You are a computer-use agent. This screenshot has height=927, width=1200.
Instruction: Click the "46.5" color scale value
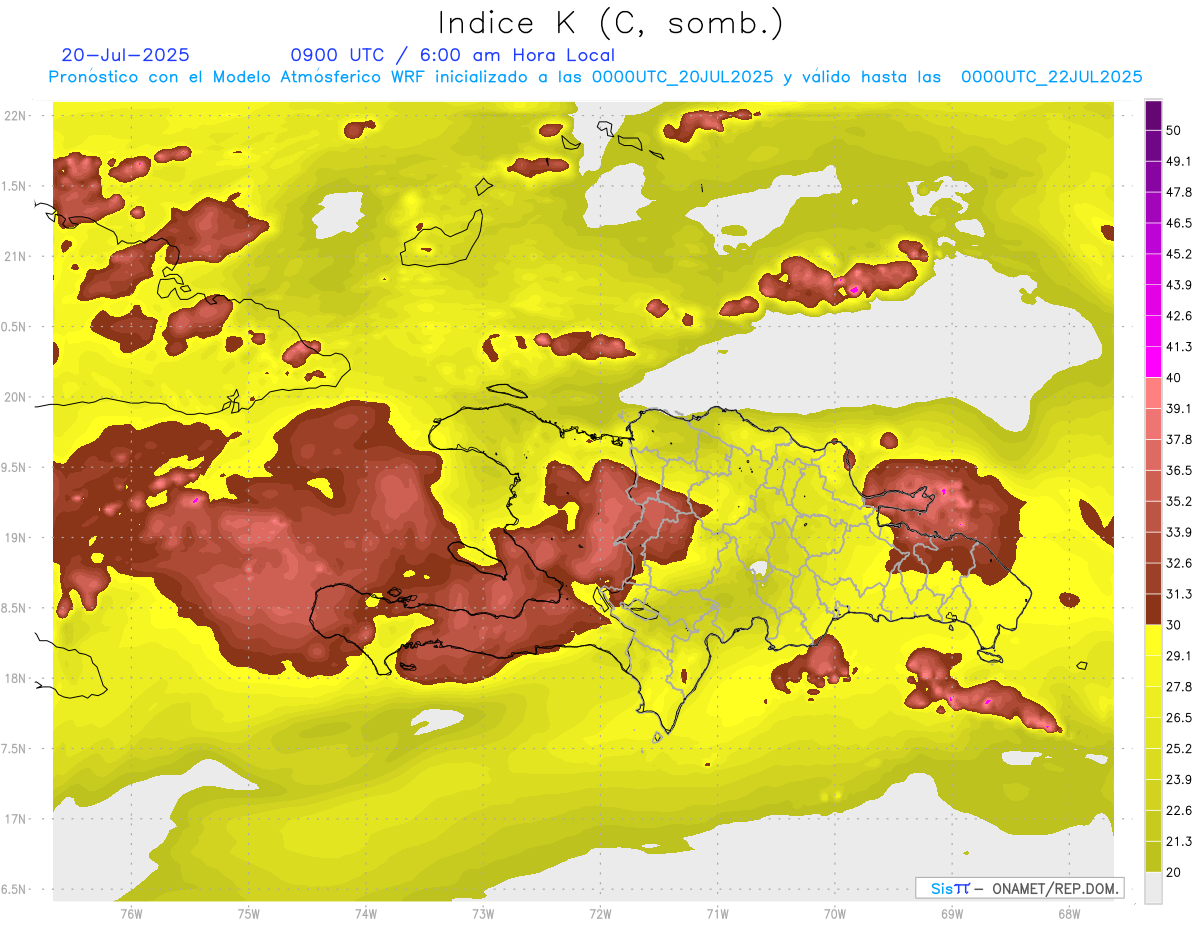point(1179,223)
